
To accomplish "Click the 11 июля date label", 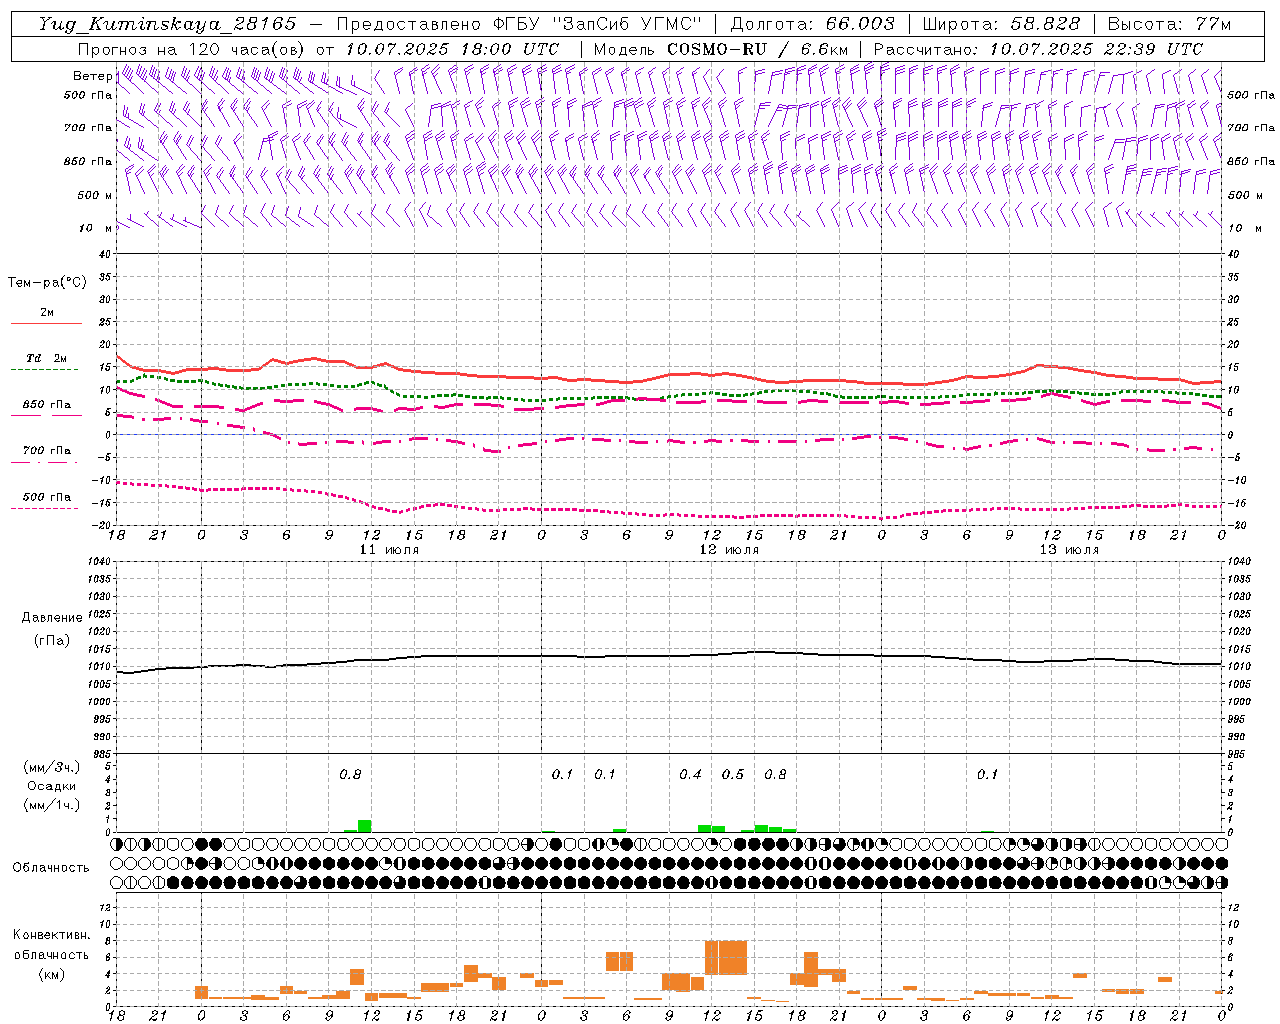I will coord(390,550).
